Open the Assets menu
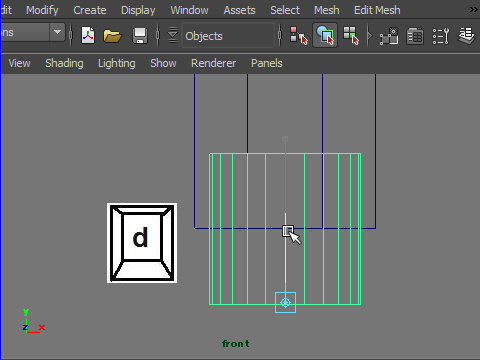The width and height of the screenshot is (480, 360). [239, 10]
